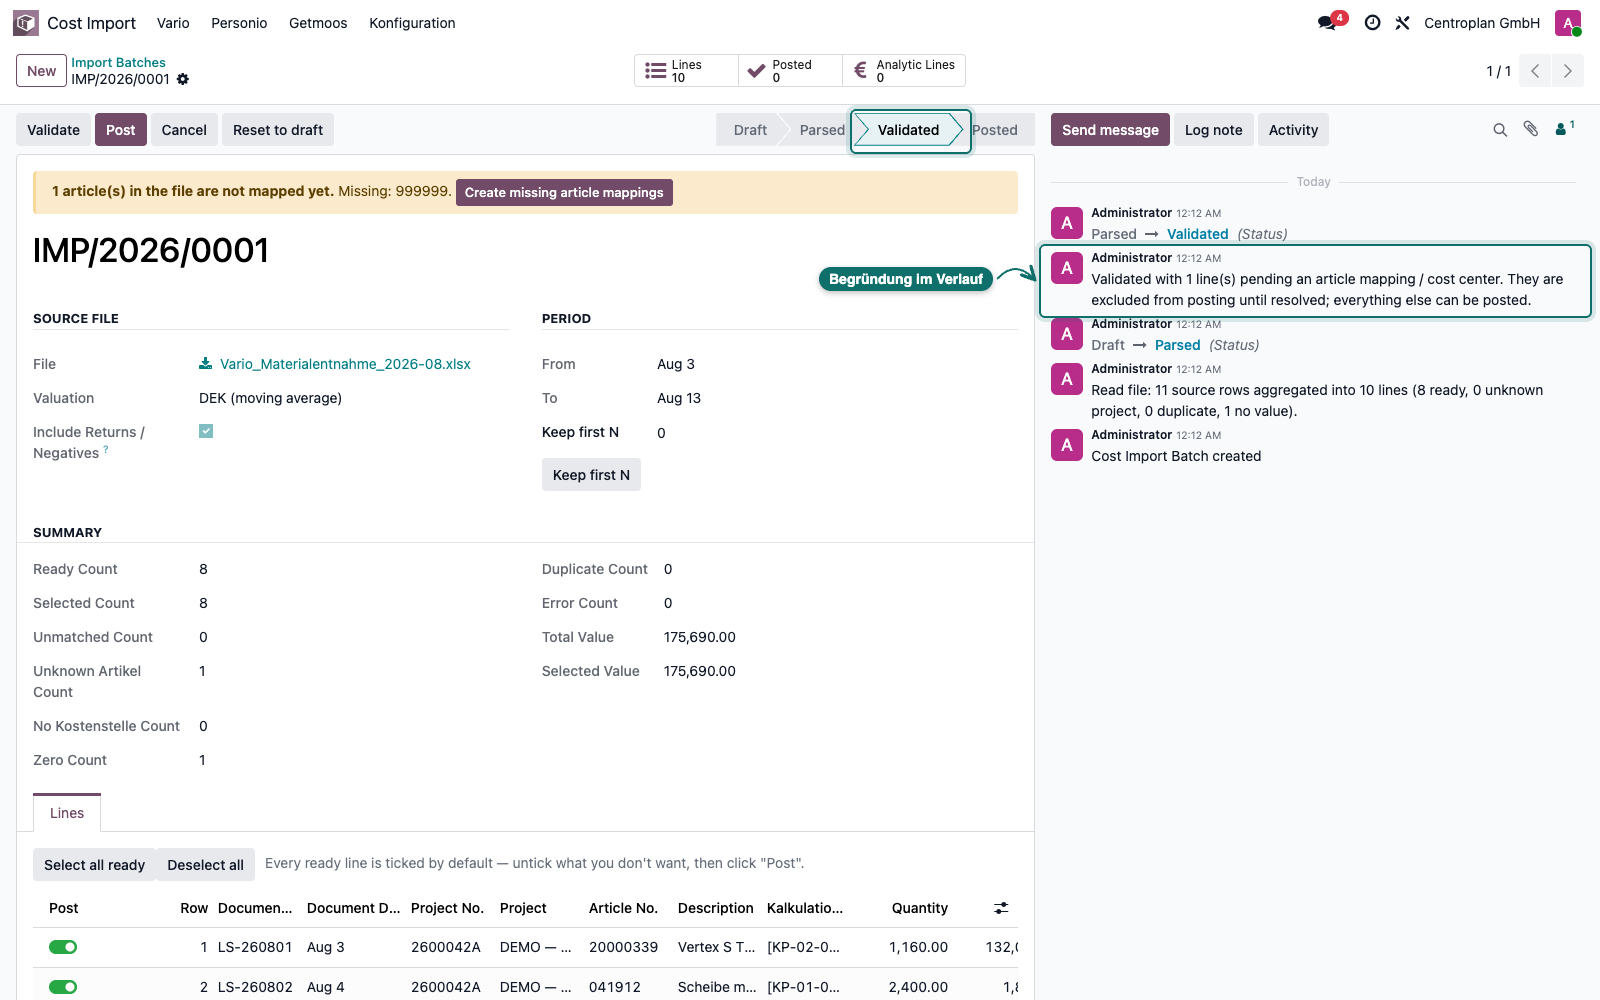Click Create missing article mappings button
The height and width of the screenshot is (1000, 1600).
(x=564, y=192)
